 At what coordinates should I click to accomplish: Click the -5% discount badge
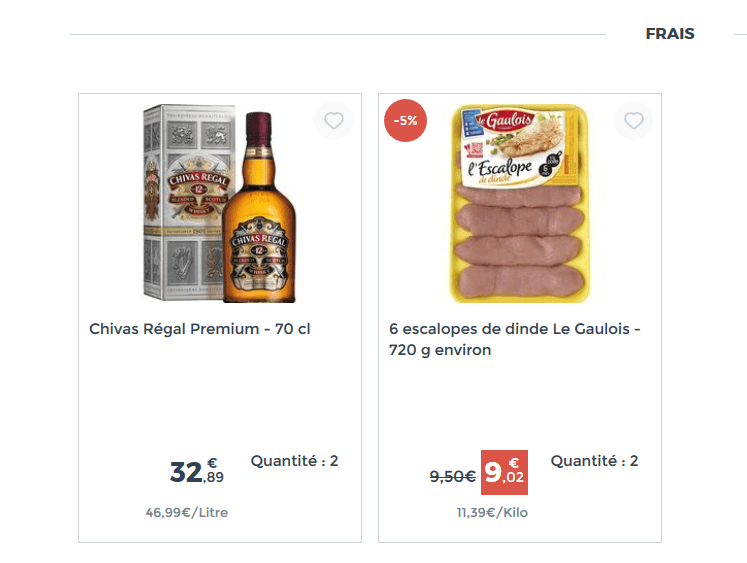click(405, 121)
